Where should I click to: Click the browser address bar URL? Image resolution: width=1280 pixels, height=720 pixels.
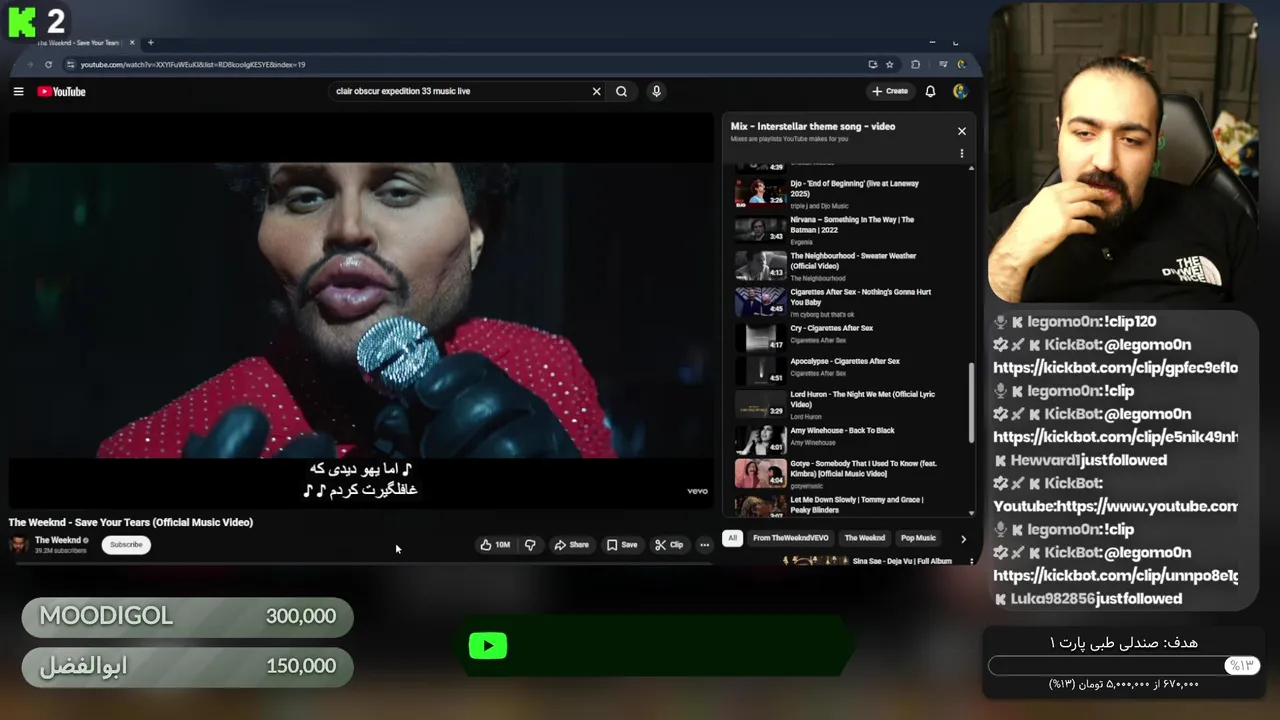pyautogui.click(x=193, y=65)
